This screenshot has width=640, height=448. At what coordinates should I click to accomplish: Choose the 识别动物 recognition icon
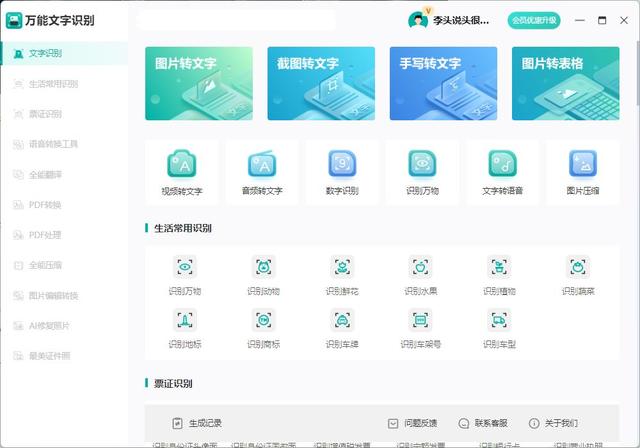(x=263, y=267)
